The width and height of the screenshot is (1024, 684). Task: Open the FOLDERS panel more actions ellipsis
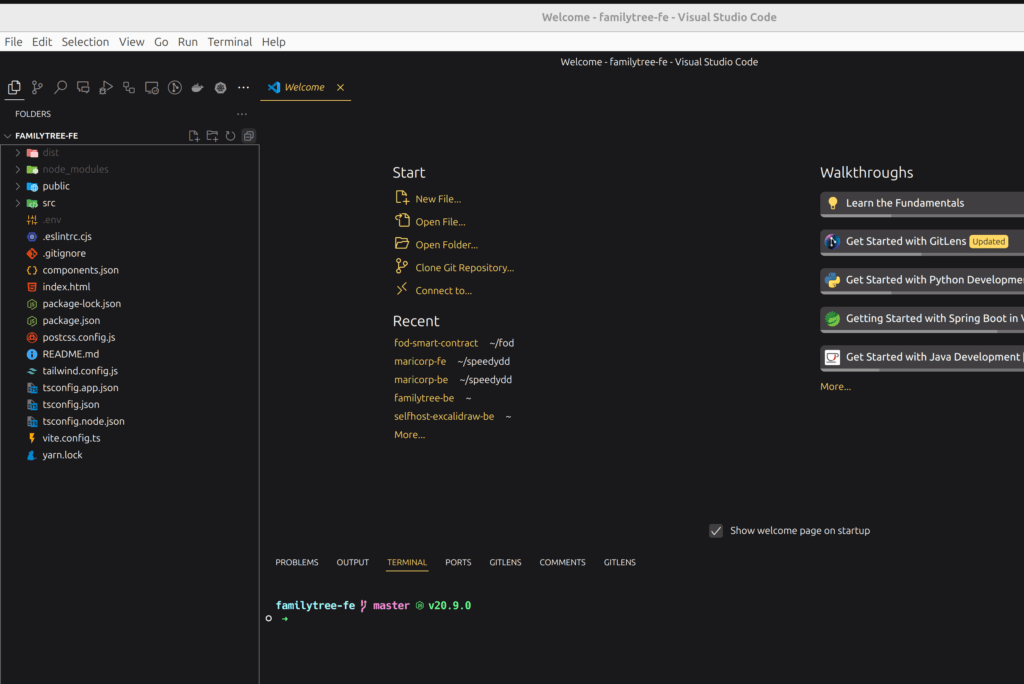pyautogui.click(x=242, y=114)
